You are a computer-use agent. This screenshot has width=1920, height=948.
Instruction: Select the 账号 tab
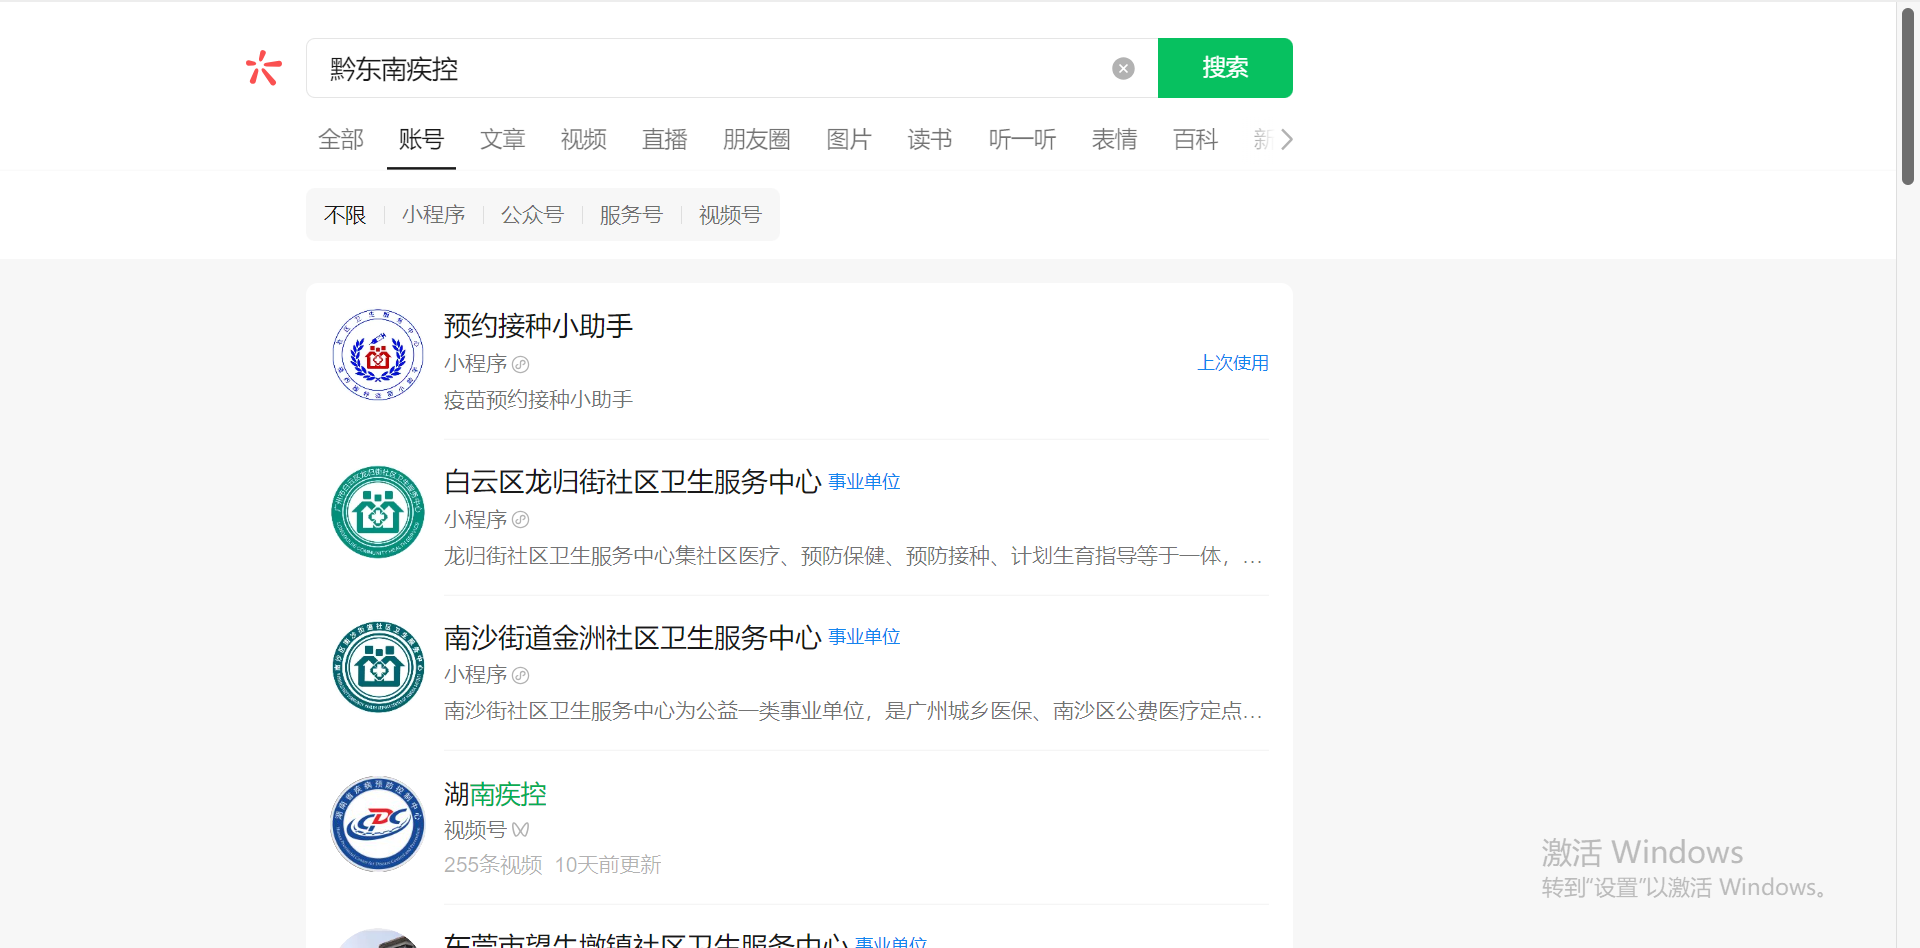421,139
